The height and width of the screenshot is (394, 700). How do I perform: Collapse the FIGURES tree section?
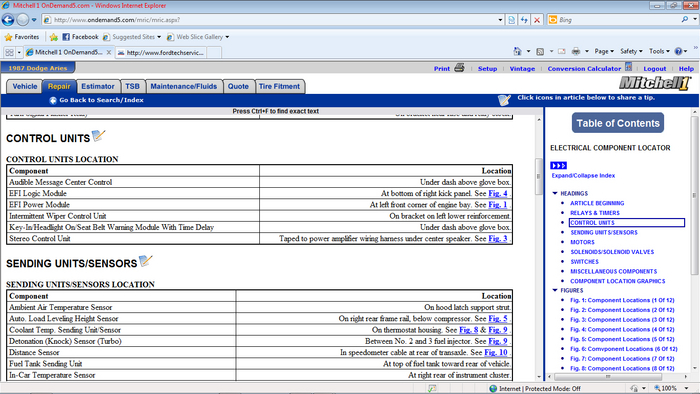tap(555, 290)
